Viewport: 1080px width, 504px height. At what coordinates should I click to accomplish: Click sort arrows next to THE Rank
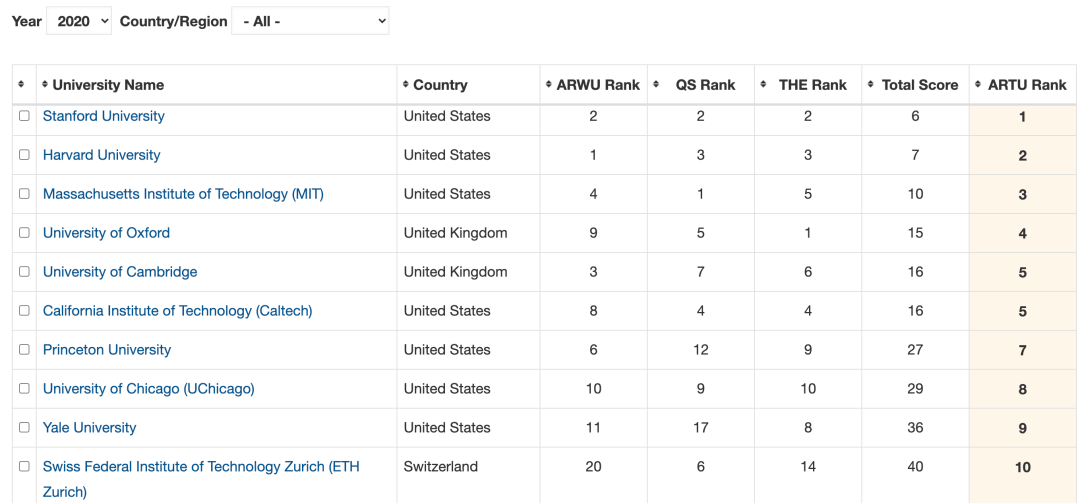coord(764,85)
